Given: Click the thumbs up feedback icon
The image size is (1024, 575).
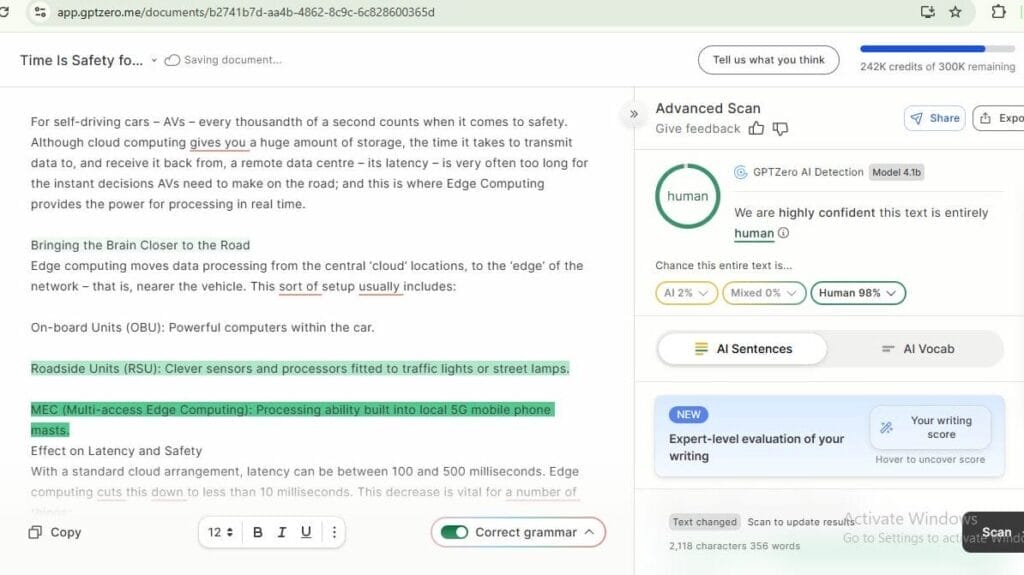Looking at the screenshot, I should [x=757, y=129].
